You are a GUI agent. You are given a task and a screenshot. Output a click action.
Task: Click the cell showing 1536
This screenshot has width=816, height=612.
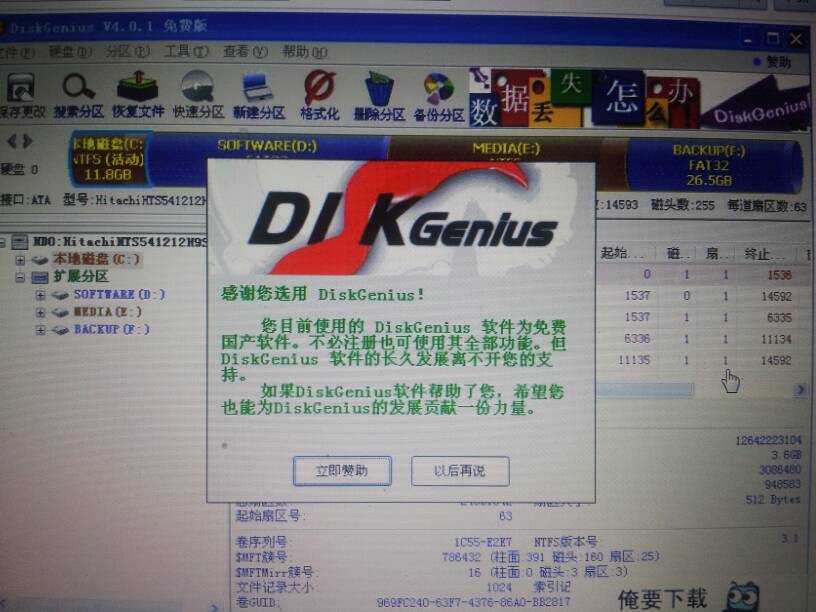[x=779, y=275]
